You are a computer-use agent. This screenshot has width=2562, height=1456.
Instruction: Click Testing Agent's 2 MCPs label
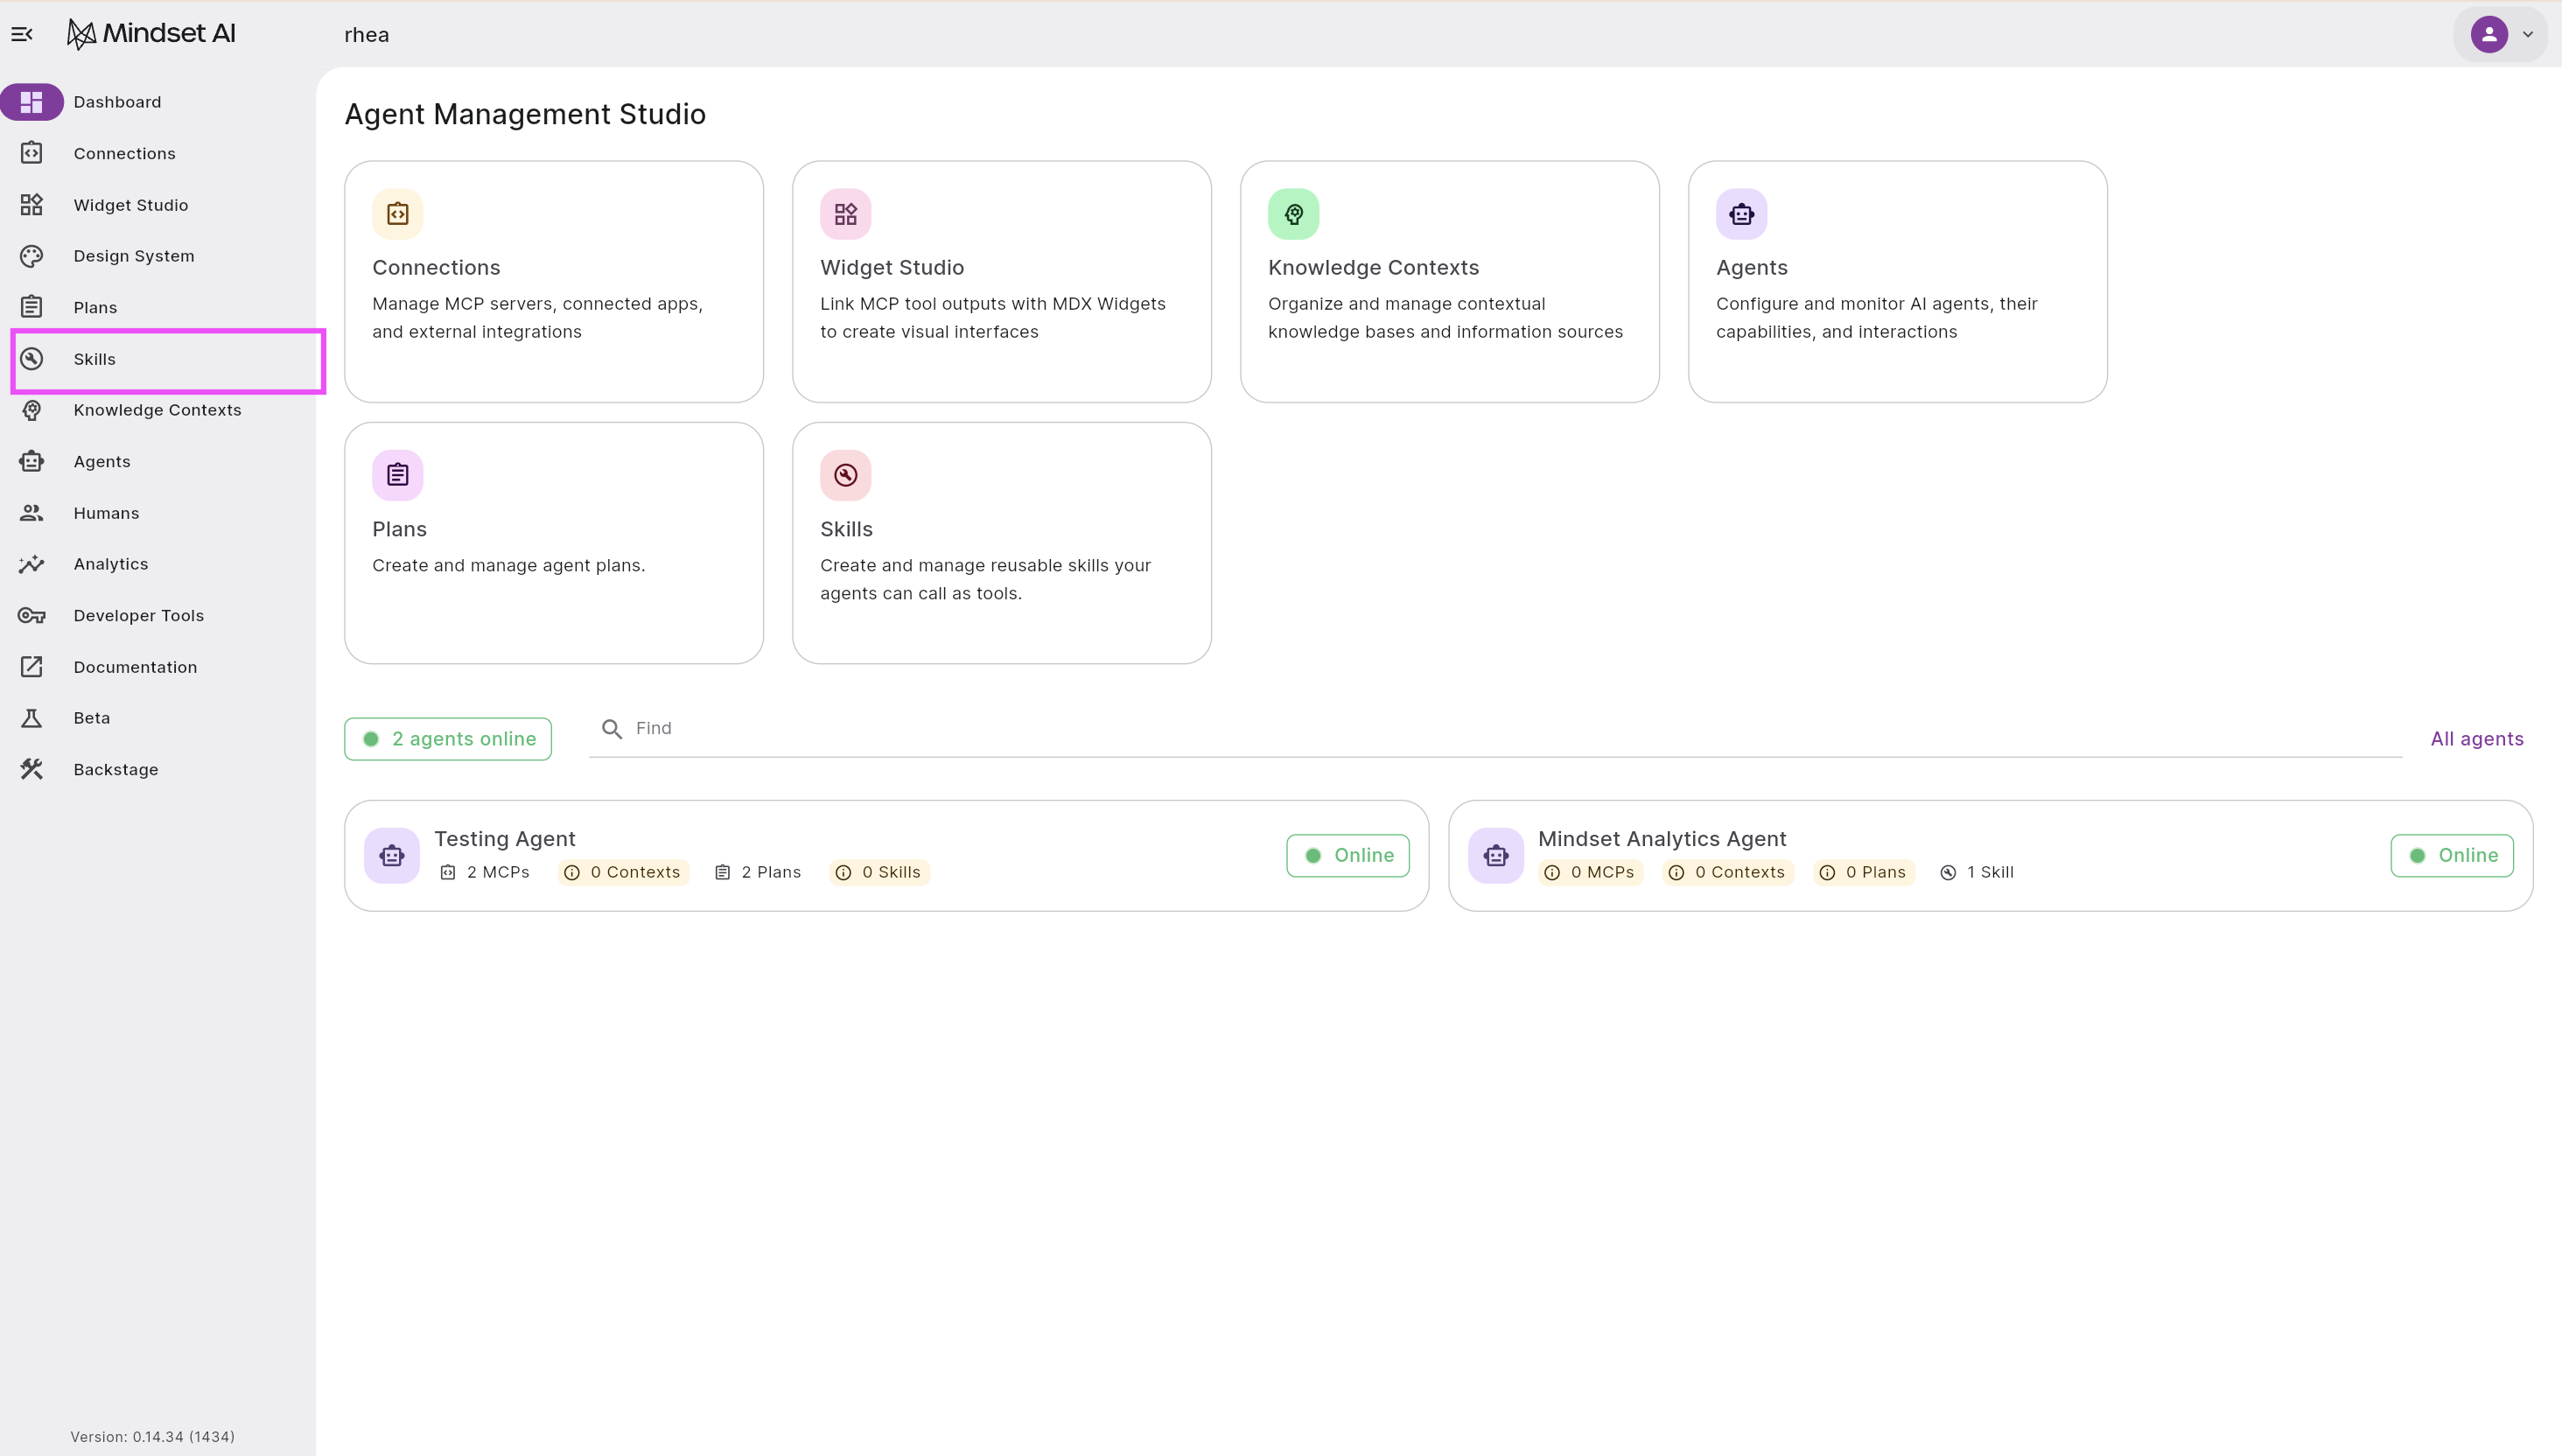[x=485, y=872]
